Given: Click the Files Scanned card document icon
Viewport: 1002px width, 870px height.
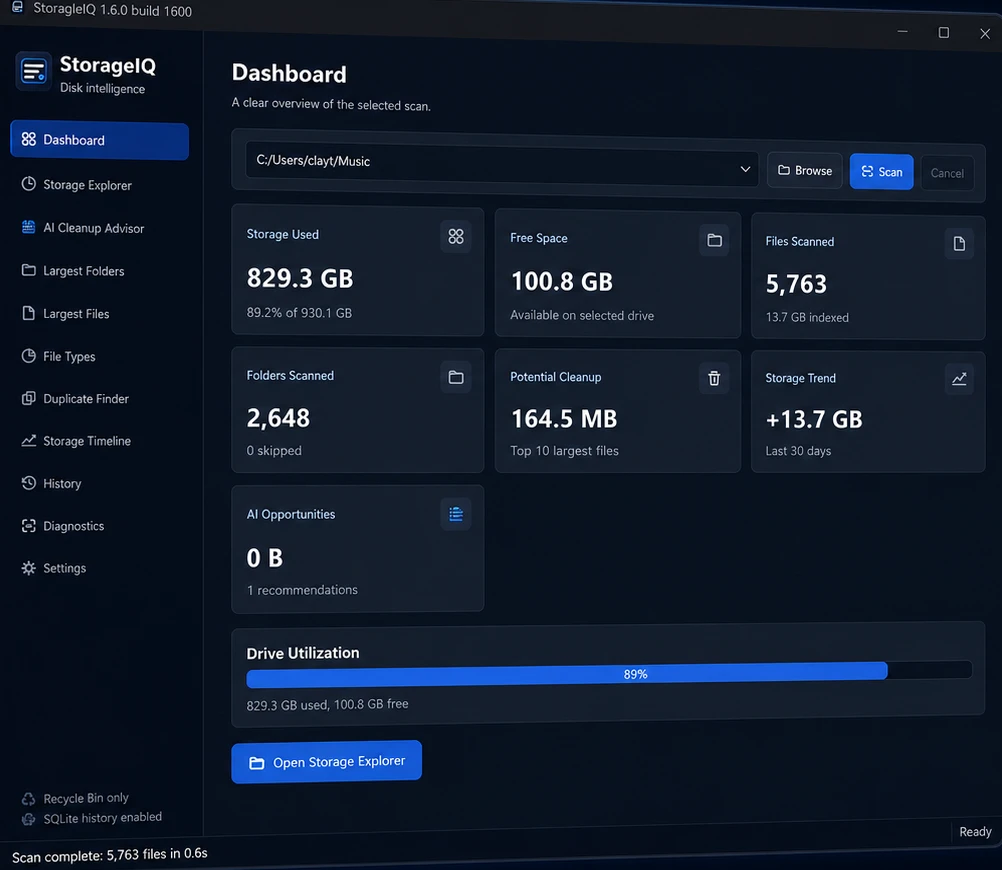Looking at the screenshot, I should tap(959, 244).
